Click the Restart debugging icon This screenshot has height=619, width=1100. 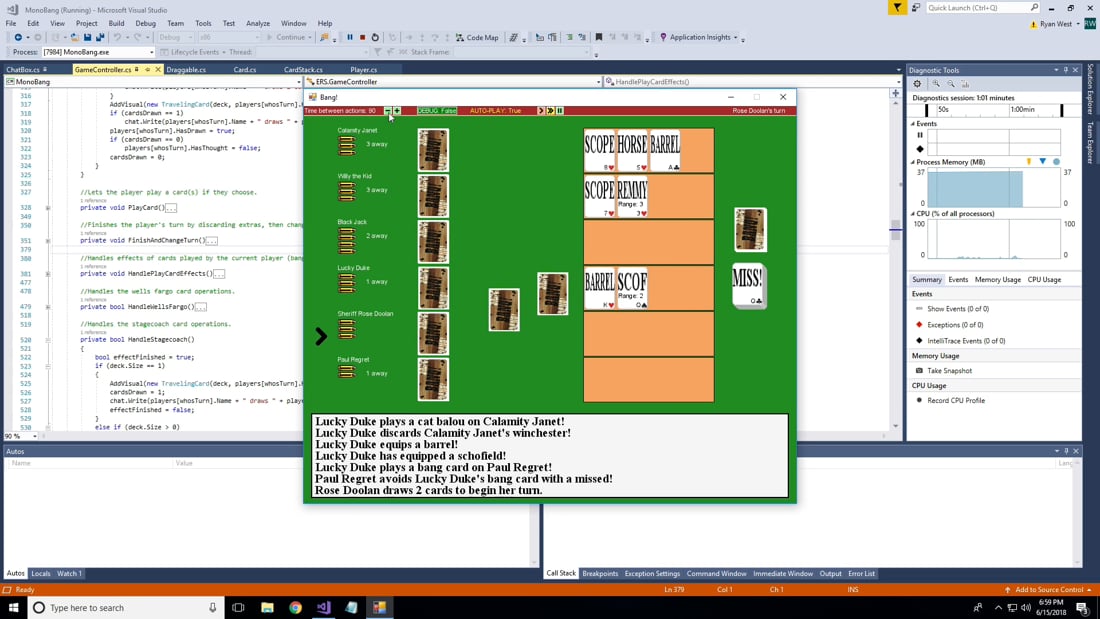click(375, 38)
